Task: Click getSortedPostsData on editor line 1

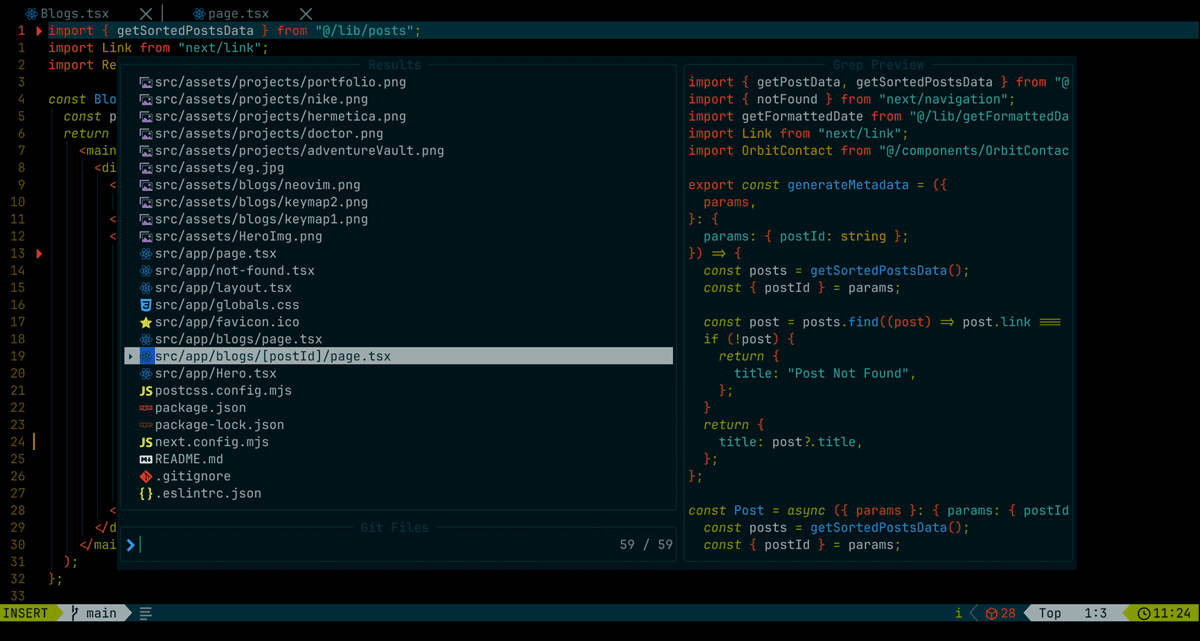Action: [185, 31]
